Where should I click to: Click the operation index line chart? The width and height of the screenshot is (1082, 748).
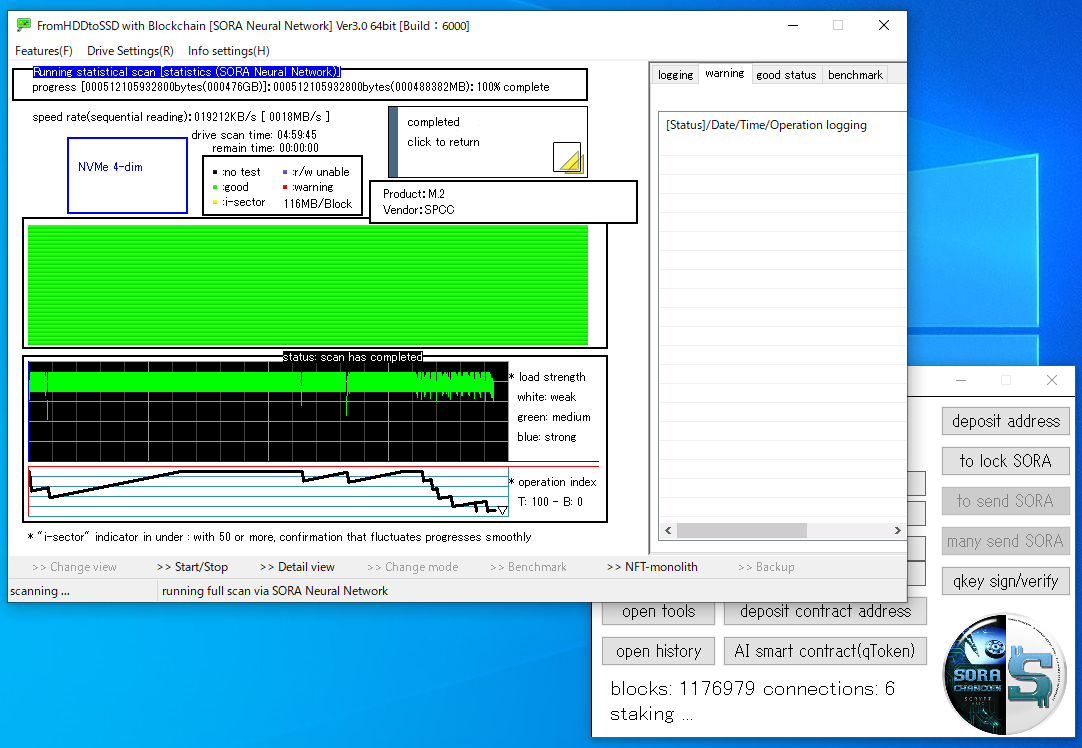[268, 491]
